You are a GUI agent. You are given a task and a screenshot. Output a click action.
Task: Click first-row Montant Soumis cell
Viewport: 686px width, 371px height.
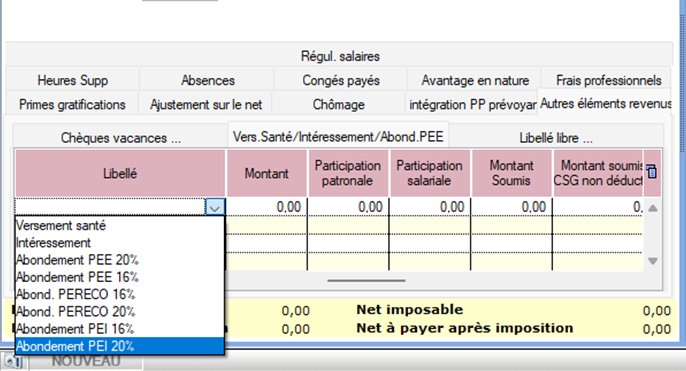coord(511,206)
